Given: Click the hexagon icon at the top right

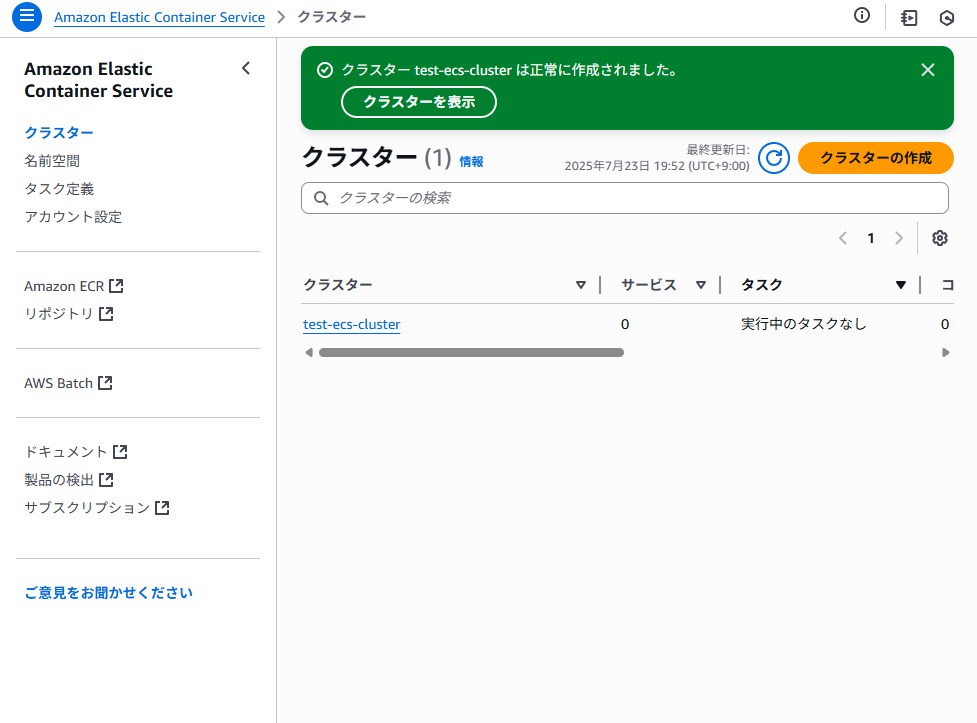Looking at the screenshot, I should 946,17.
